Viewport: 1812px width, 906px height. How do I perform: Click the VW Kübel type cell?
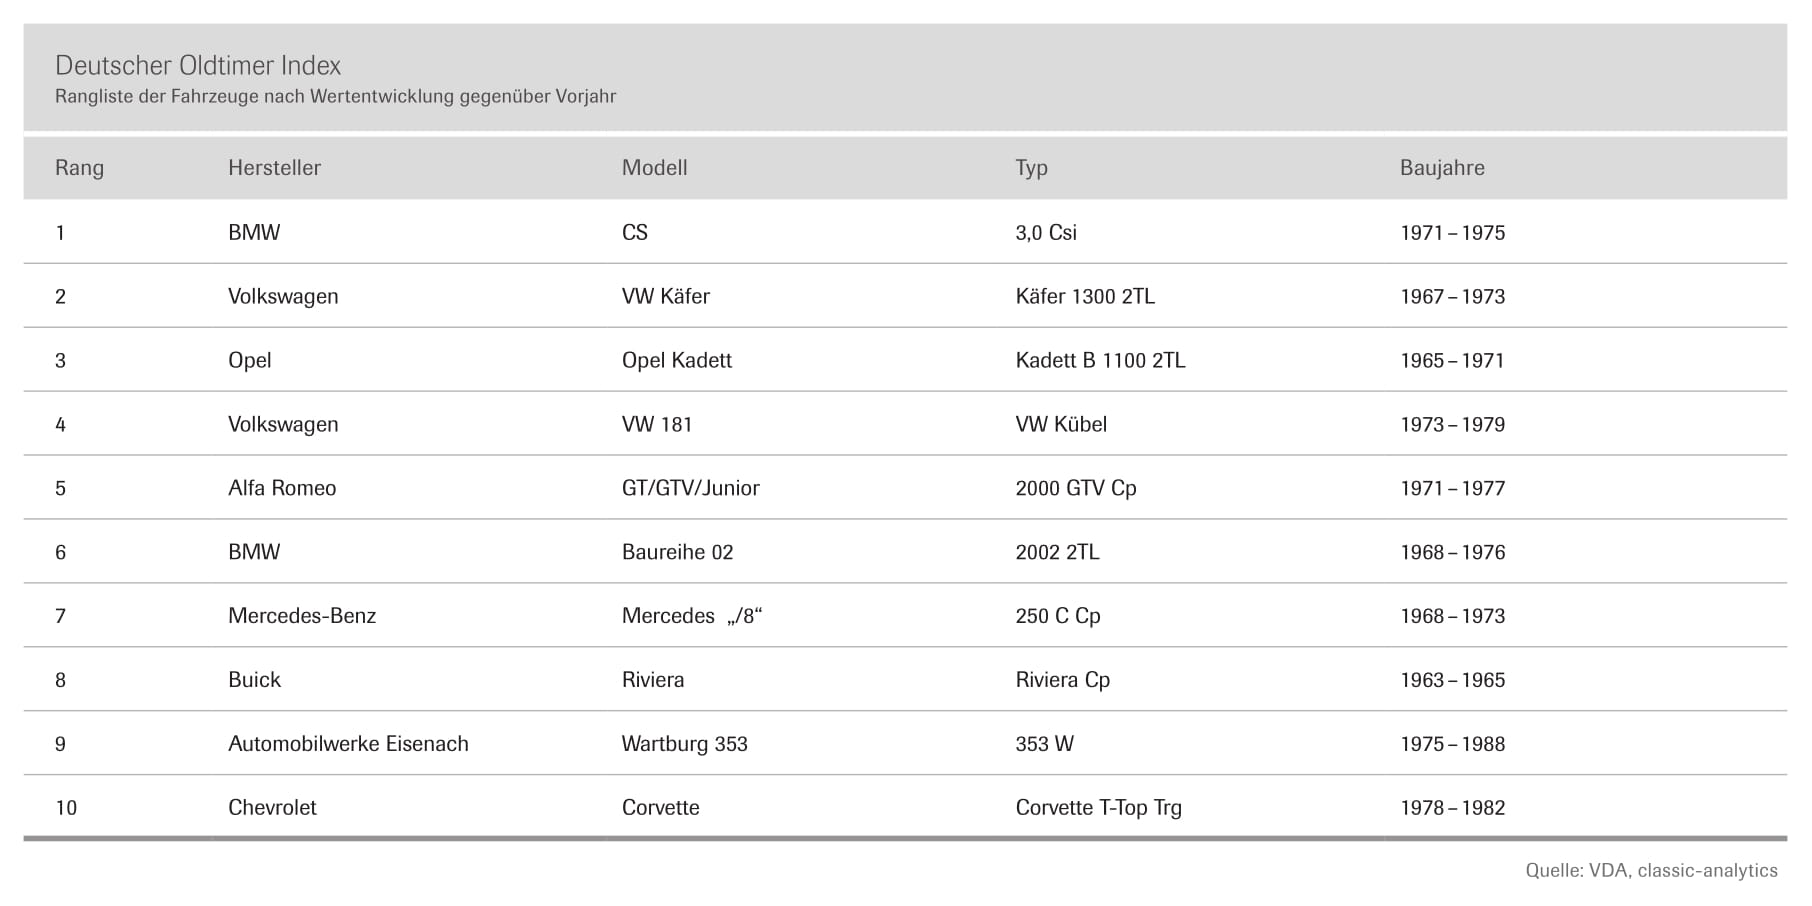[1061, 424]
